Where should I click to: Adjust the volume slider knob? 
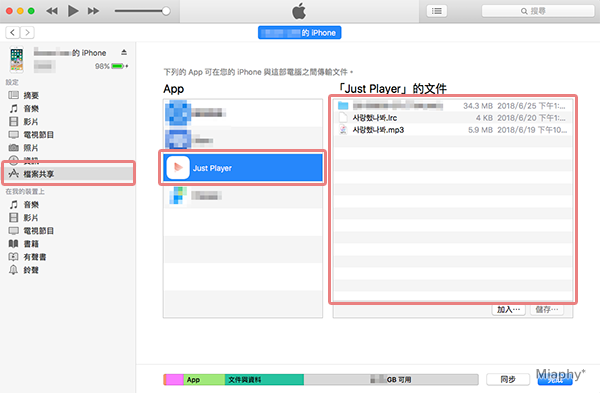click(166, 11)
